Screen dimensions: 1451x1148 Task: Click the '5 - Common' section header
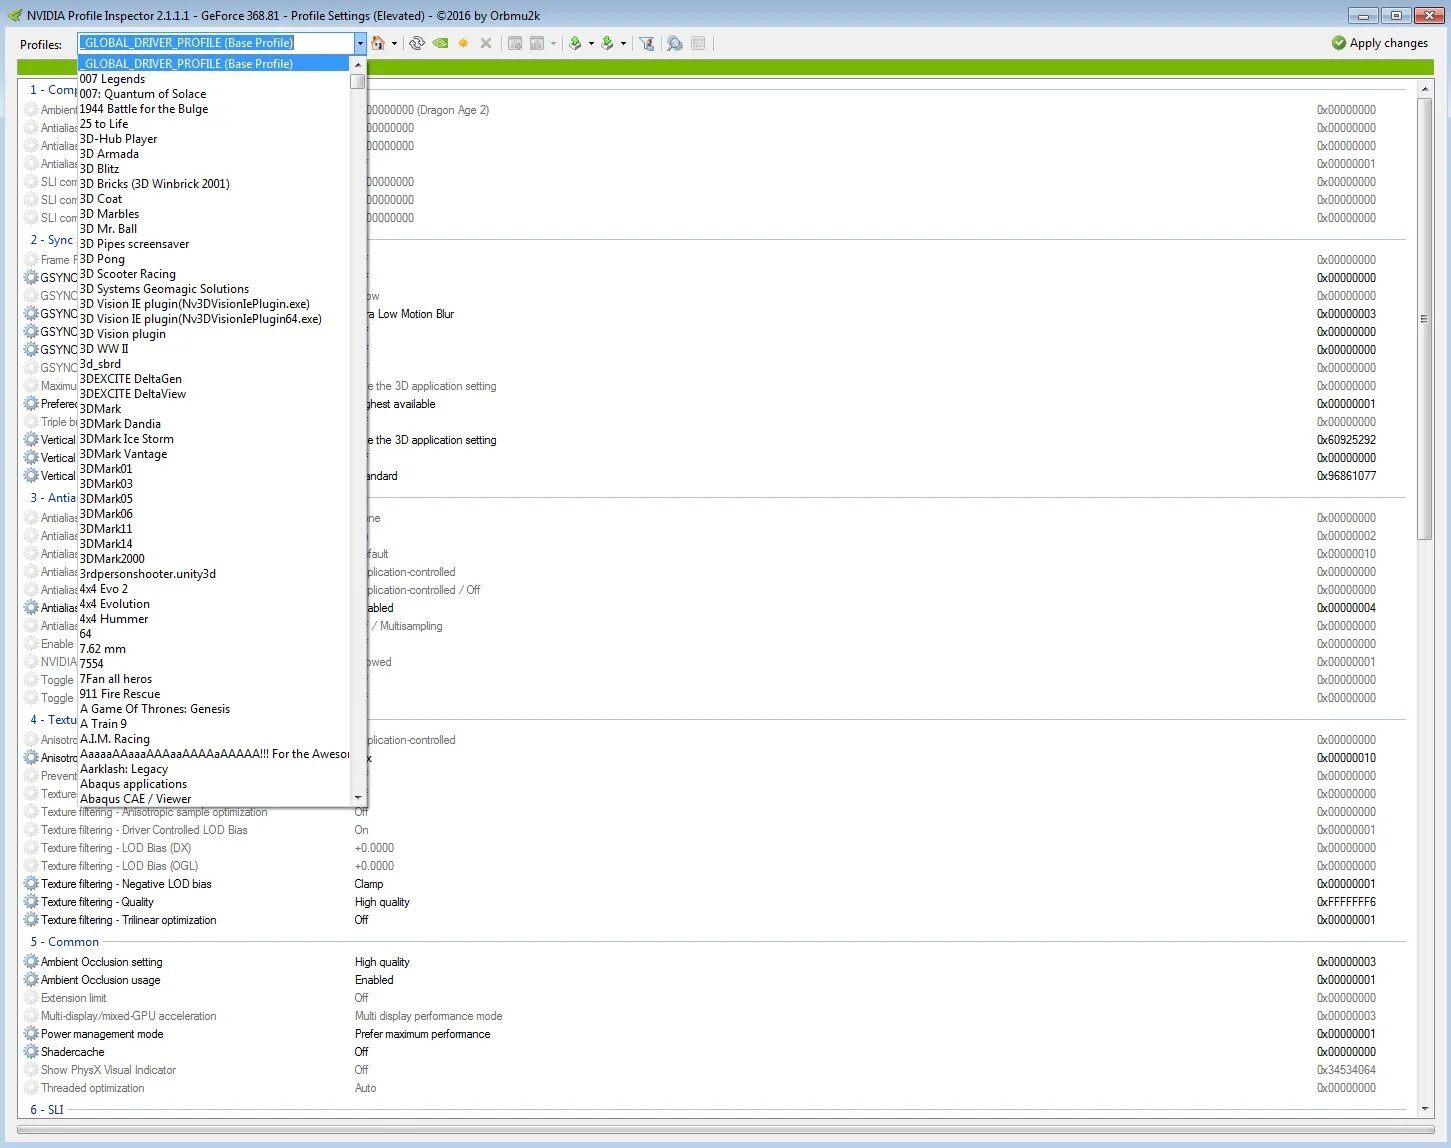pyautogui.click(x=64, y=942)
